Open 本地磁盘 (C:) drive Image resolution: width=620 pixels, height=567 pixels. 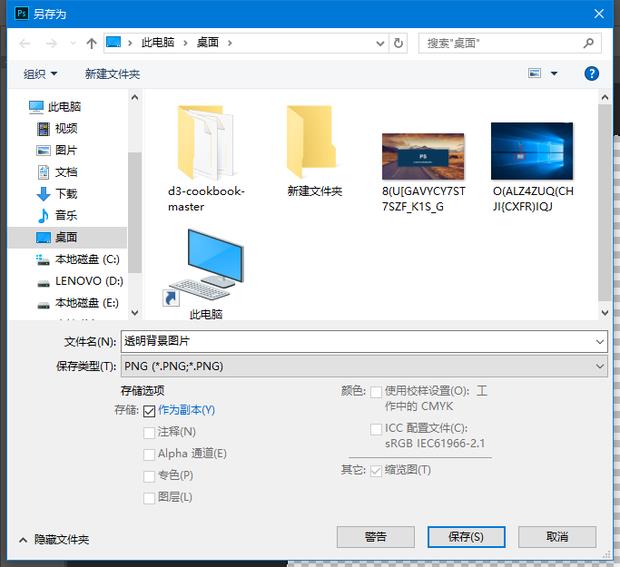[x=78, y=259]
